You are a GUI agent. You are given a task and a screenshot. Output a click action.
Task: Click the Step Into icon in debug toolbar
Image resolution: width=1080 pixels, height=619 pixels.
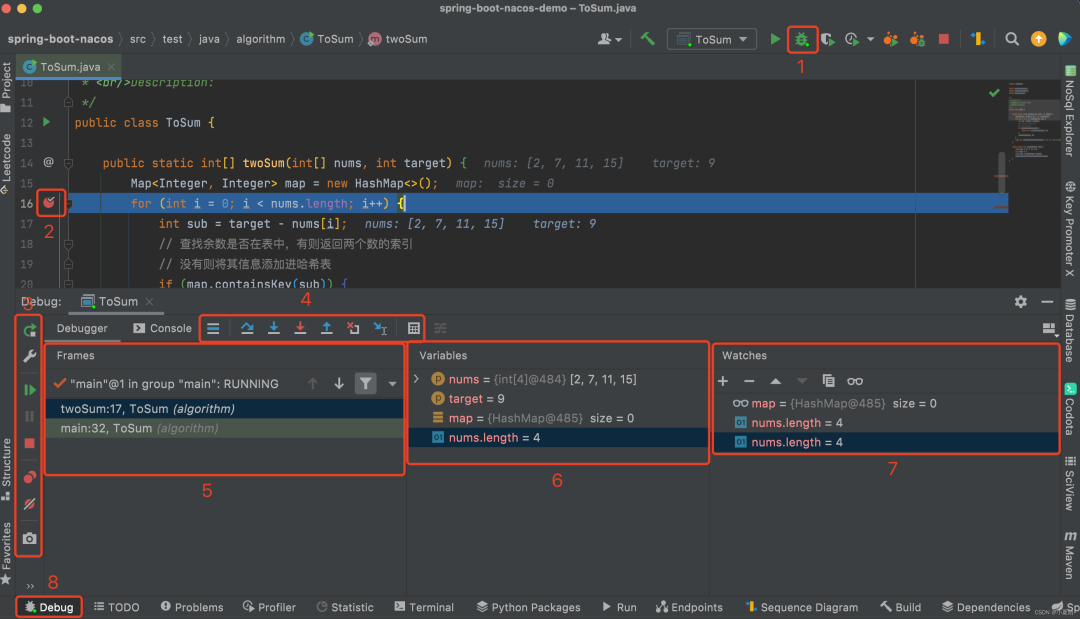(273, 328)
